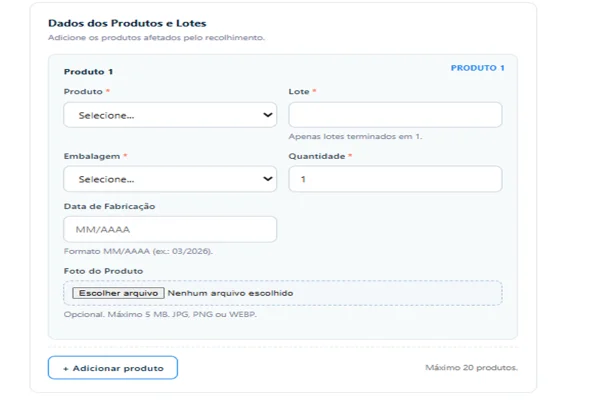Click the Dados dos Produtos e Lotes heading
600x400 pixels.
127,23
